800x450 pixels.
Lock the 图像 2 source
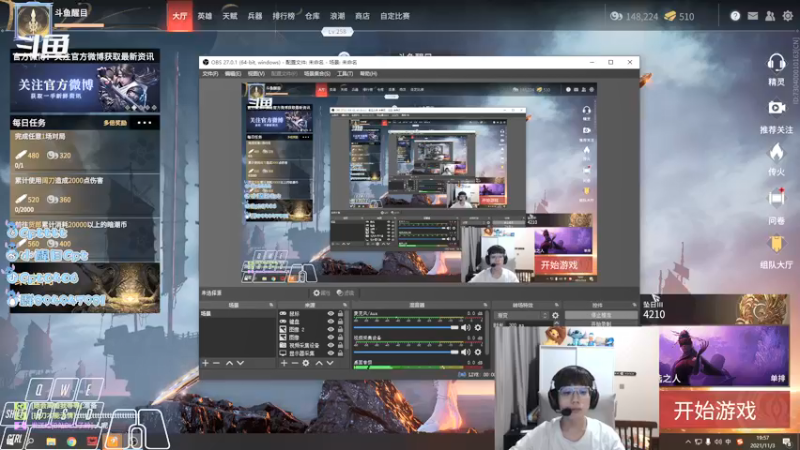(x=340, y=330)
